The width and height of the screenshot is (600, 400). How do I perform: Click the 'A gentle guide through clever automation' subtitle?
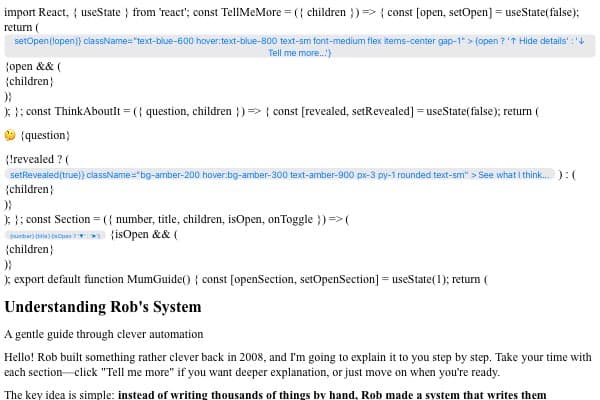point(104,334)
